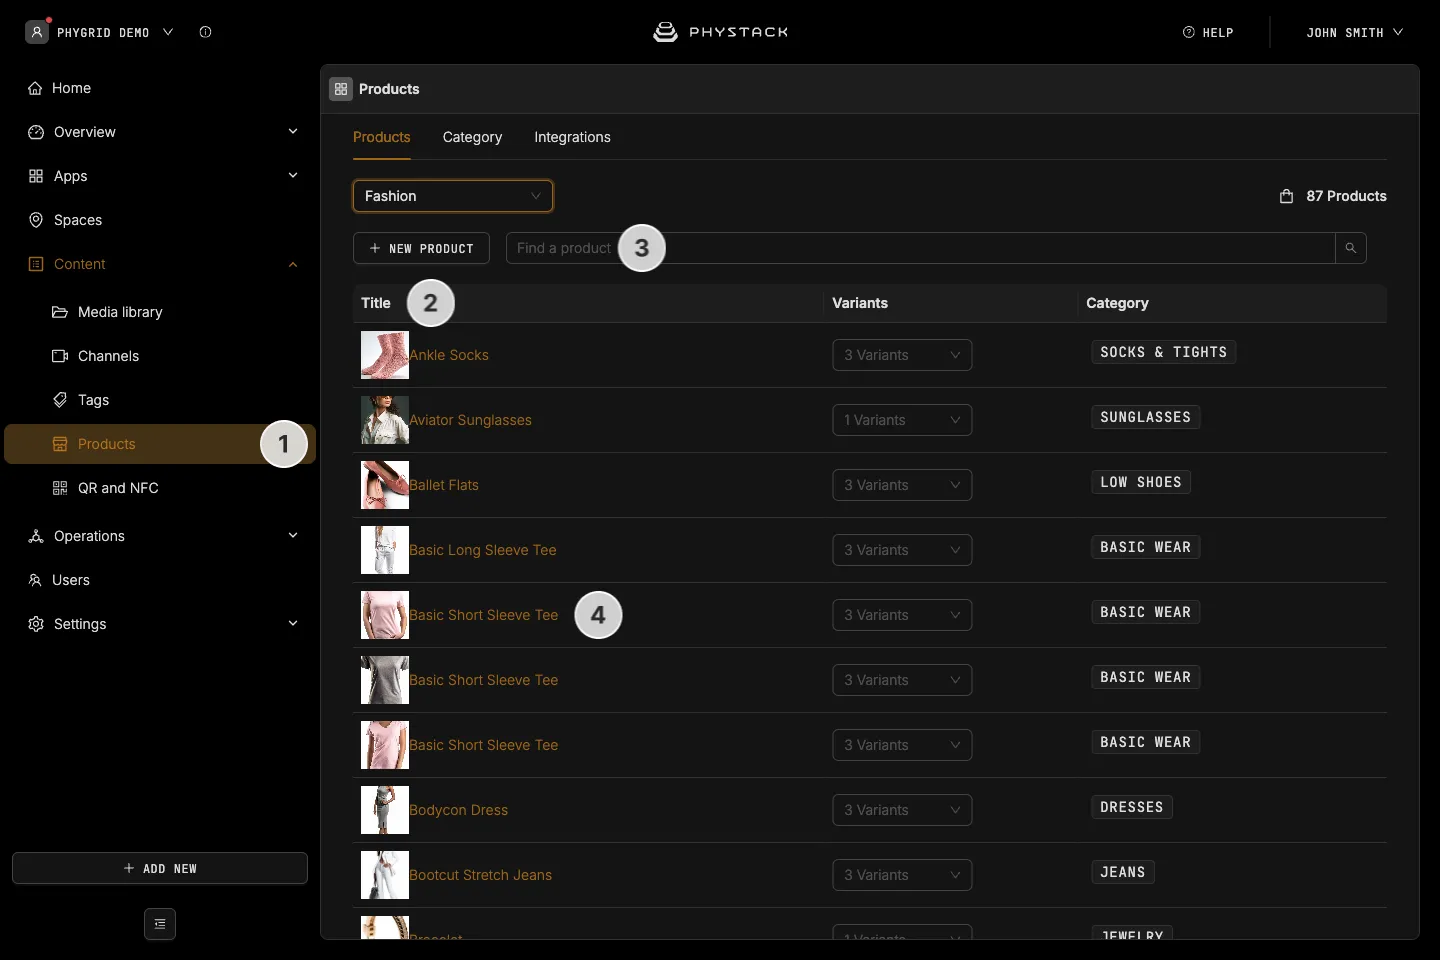Click the shopping bag icon by 87 Products
Viewport: 1440px width, 960px height.
(1287, 196)
